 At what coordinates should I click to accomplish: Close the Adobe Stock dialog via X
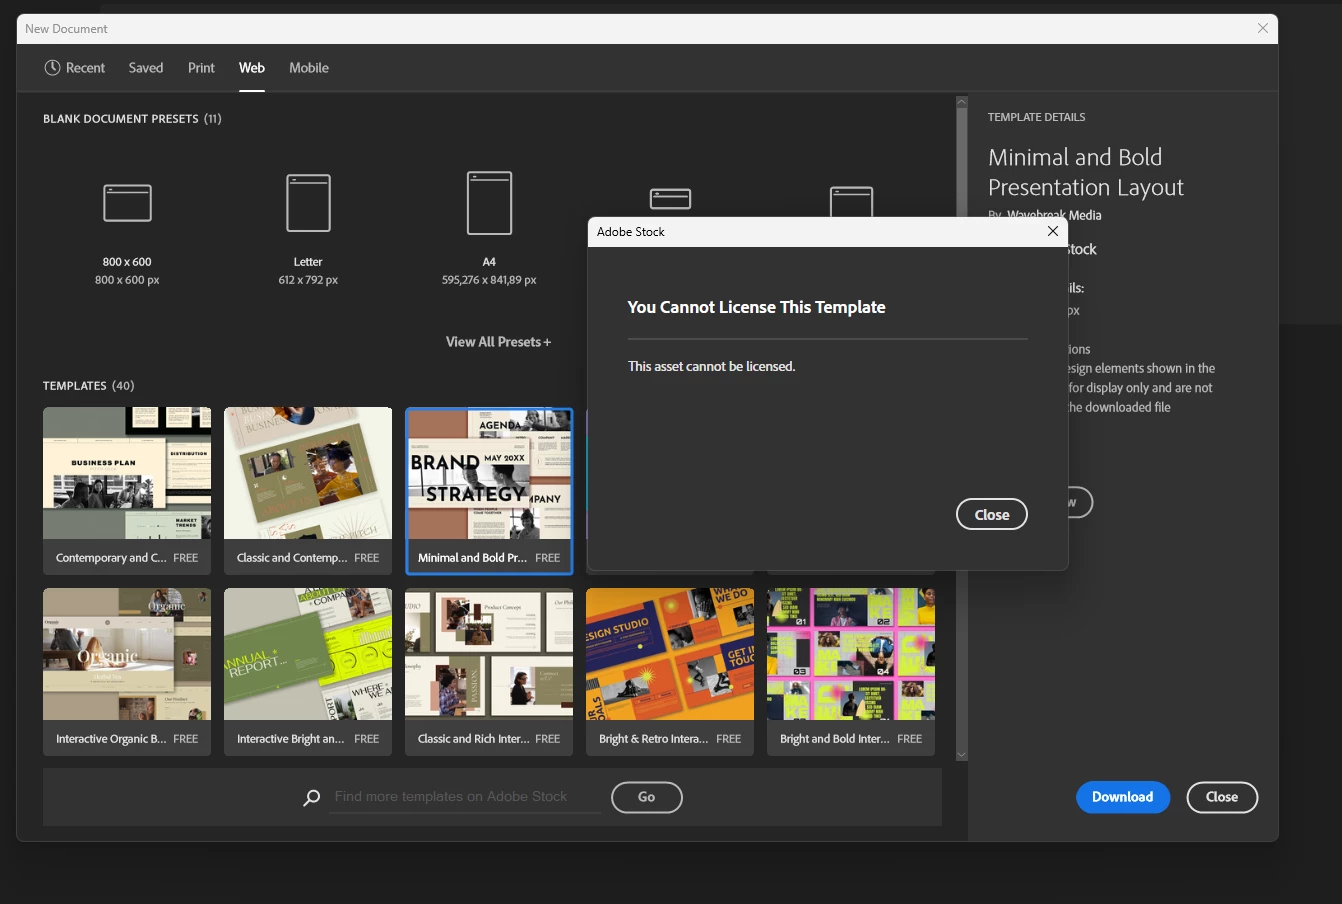[1052, 231]
